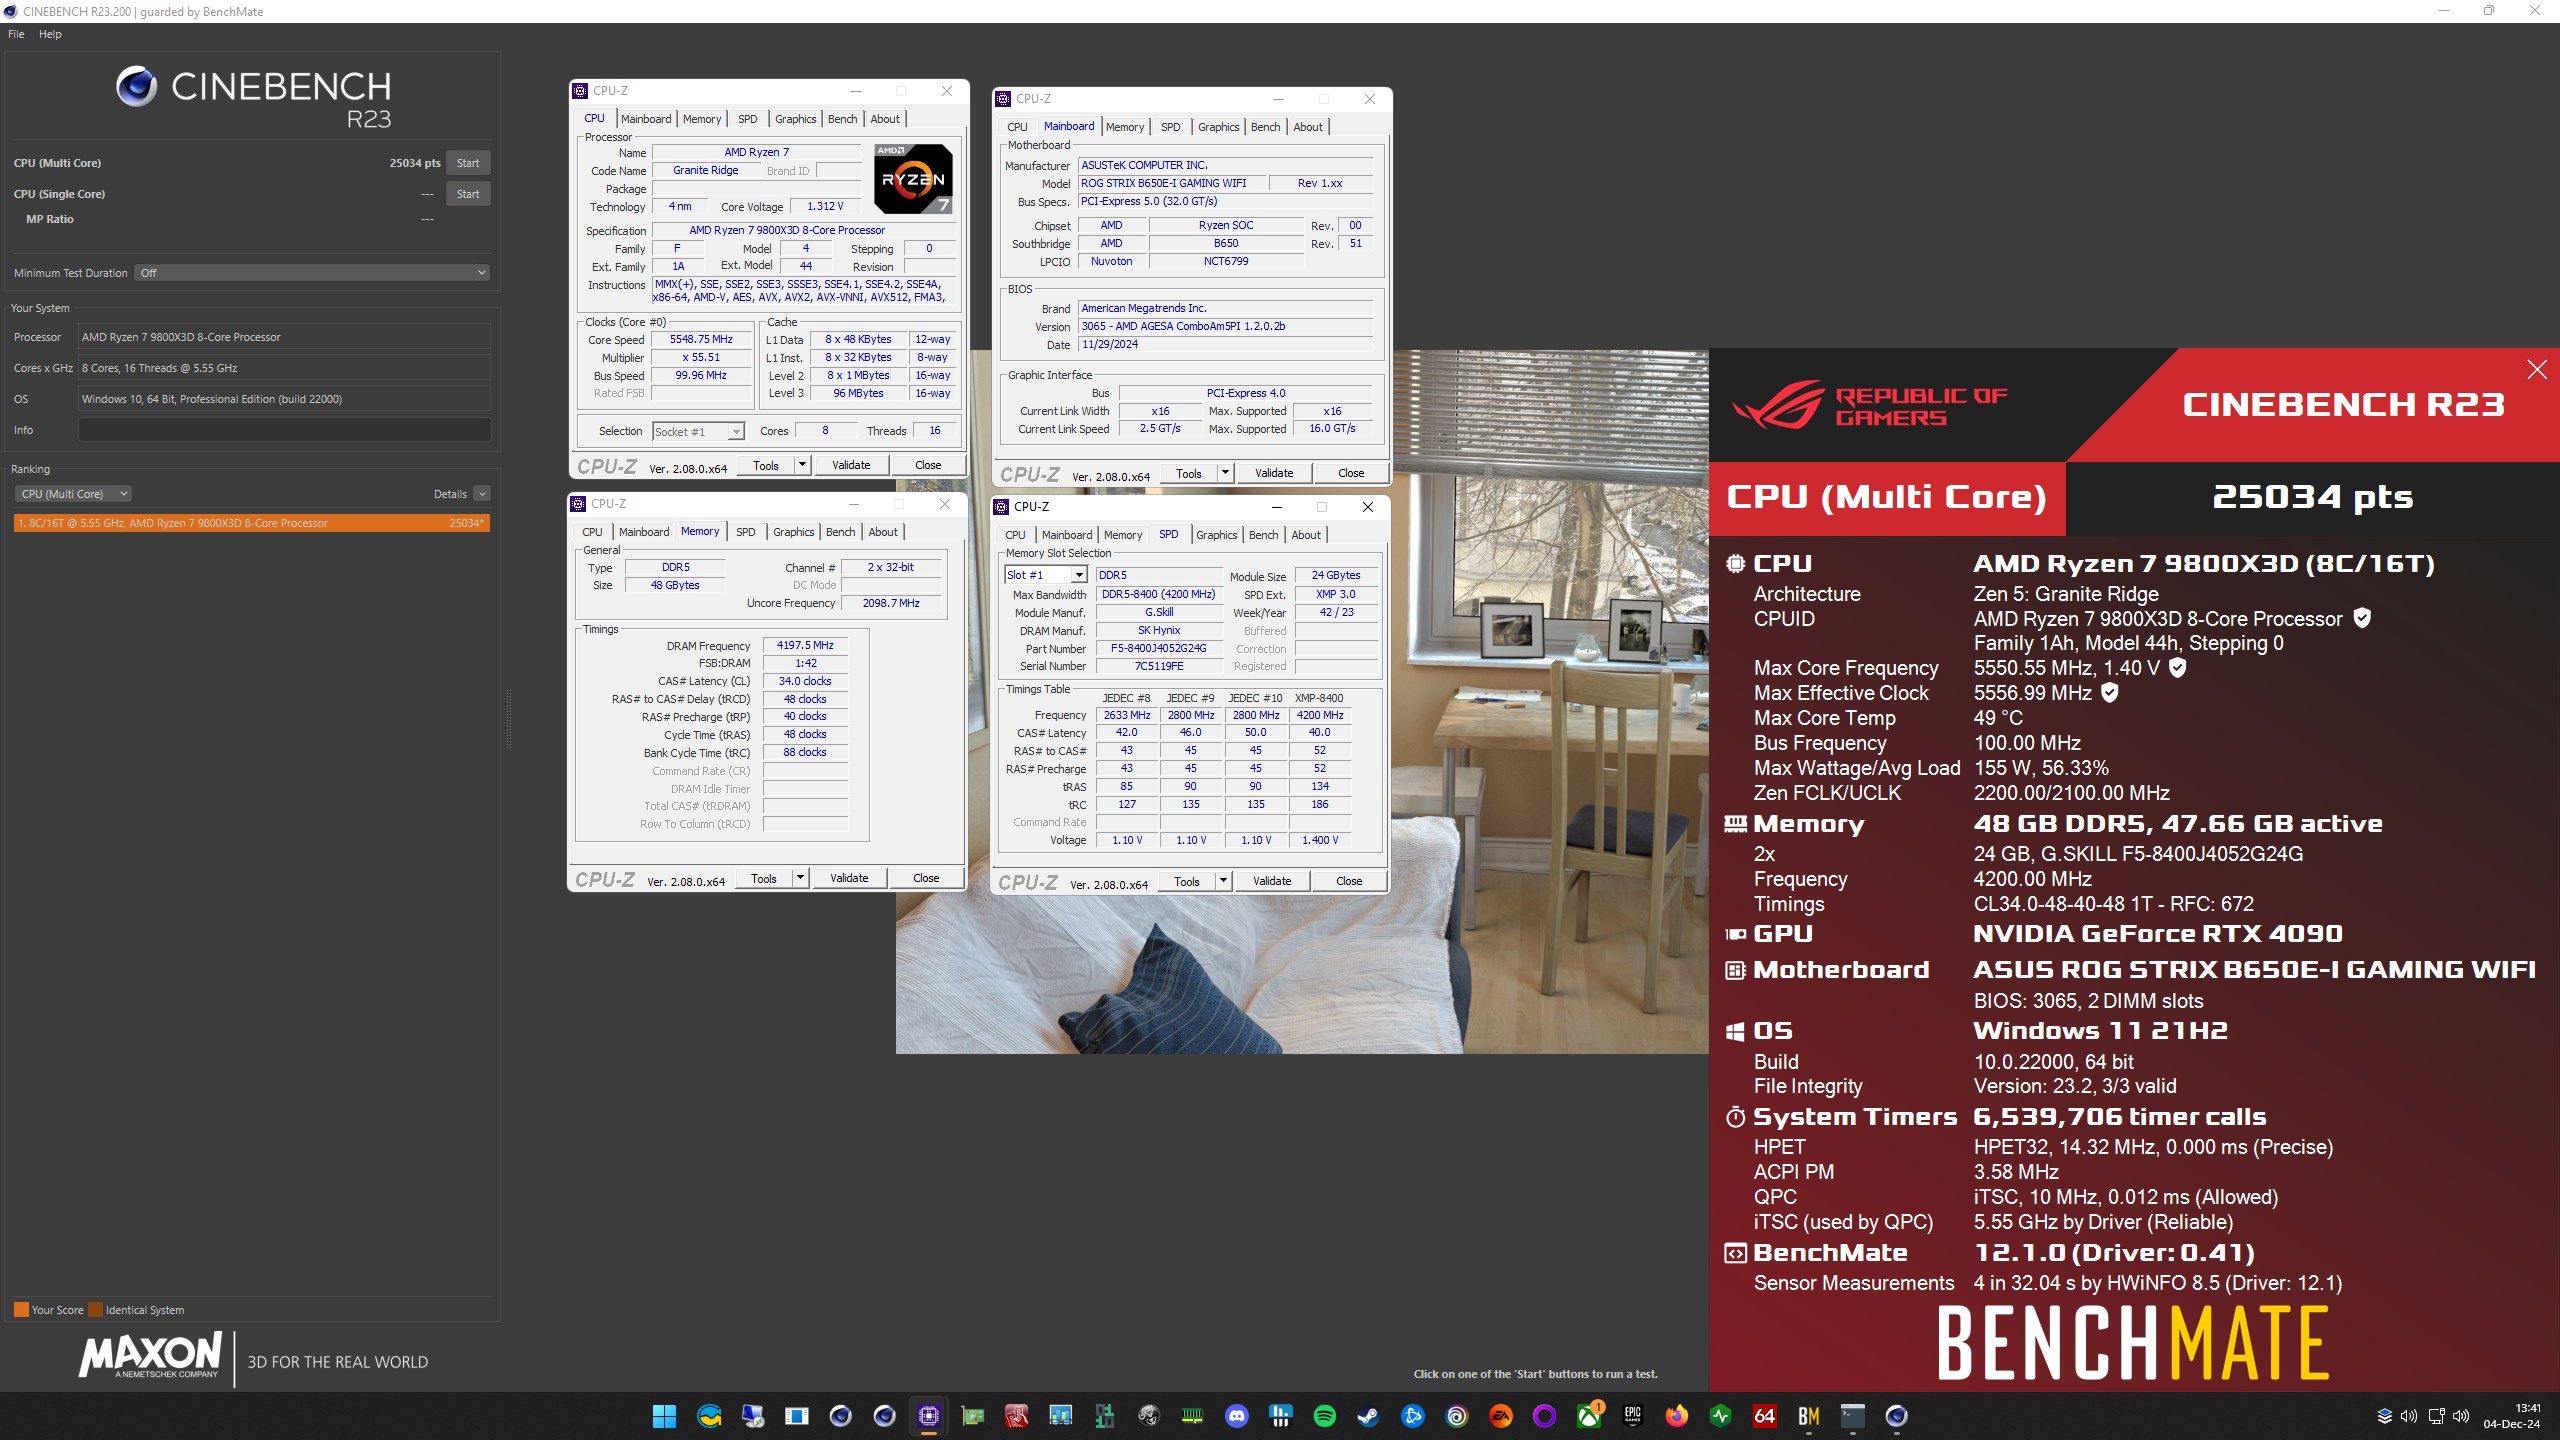Click the blue layers tray icon
Viewport: 2560px width, 1440px height.
(2384, 1416)
